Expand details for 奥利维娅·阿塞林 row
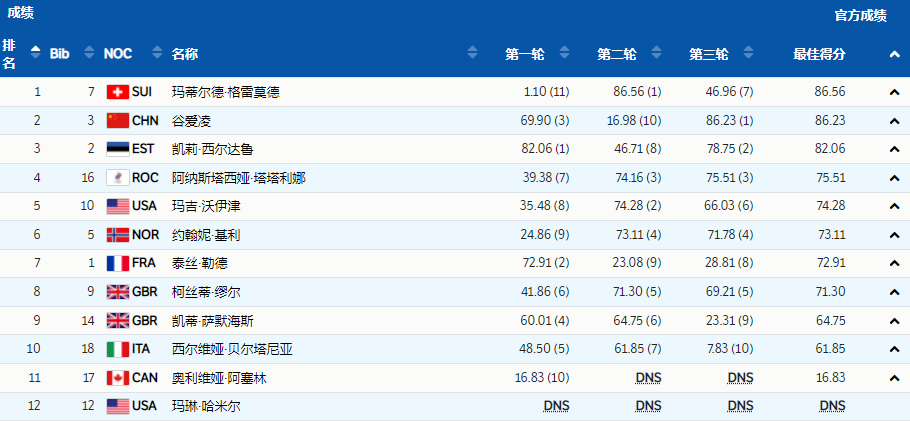 [894, 379]
